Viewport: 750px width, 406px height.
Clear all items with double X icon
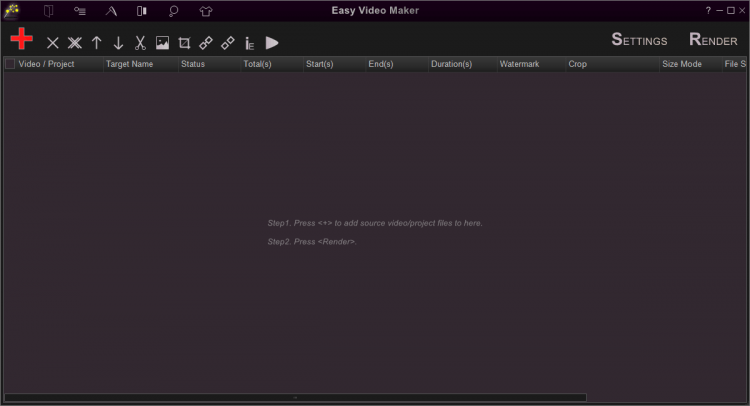[74, 43]
